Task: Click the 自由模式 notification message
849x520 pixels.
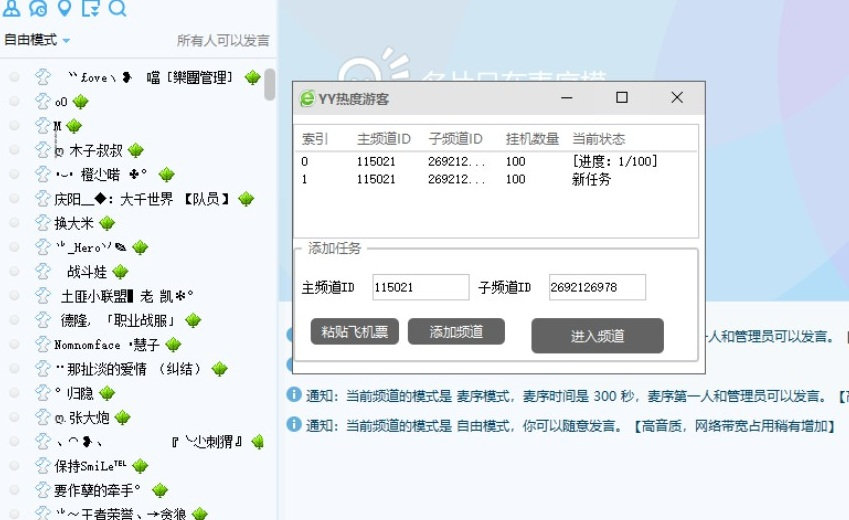Action: click(571, 426)
